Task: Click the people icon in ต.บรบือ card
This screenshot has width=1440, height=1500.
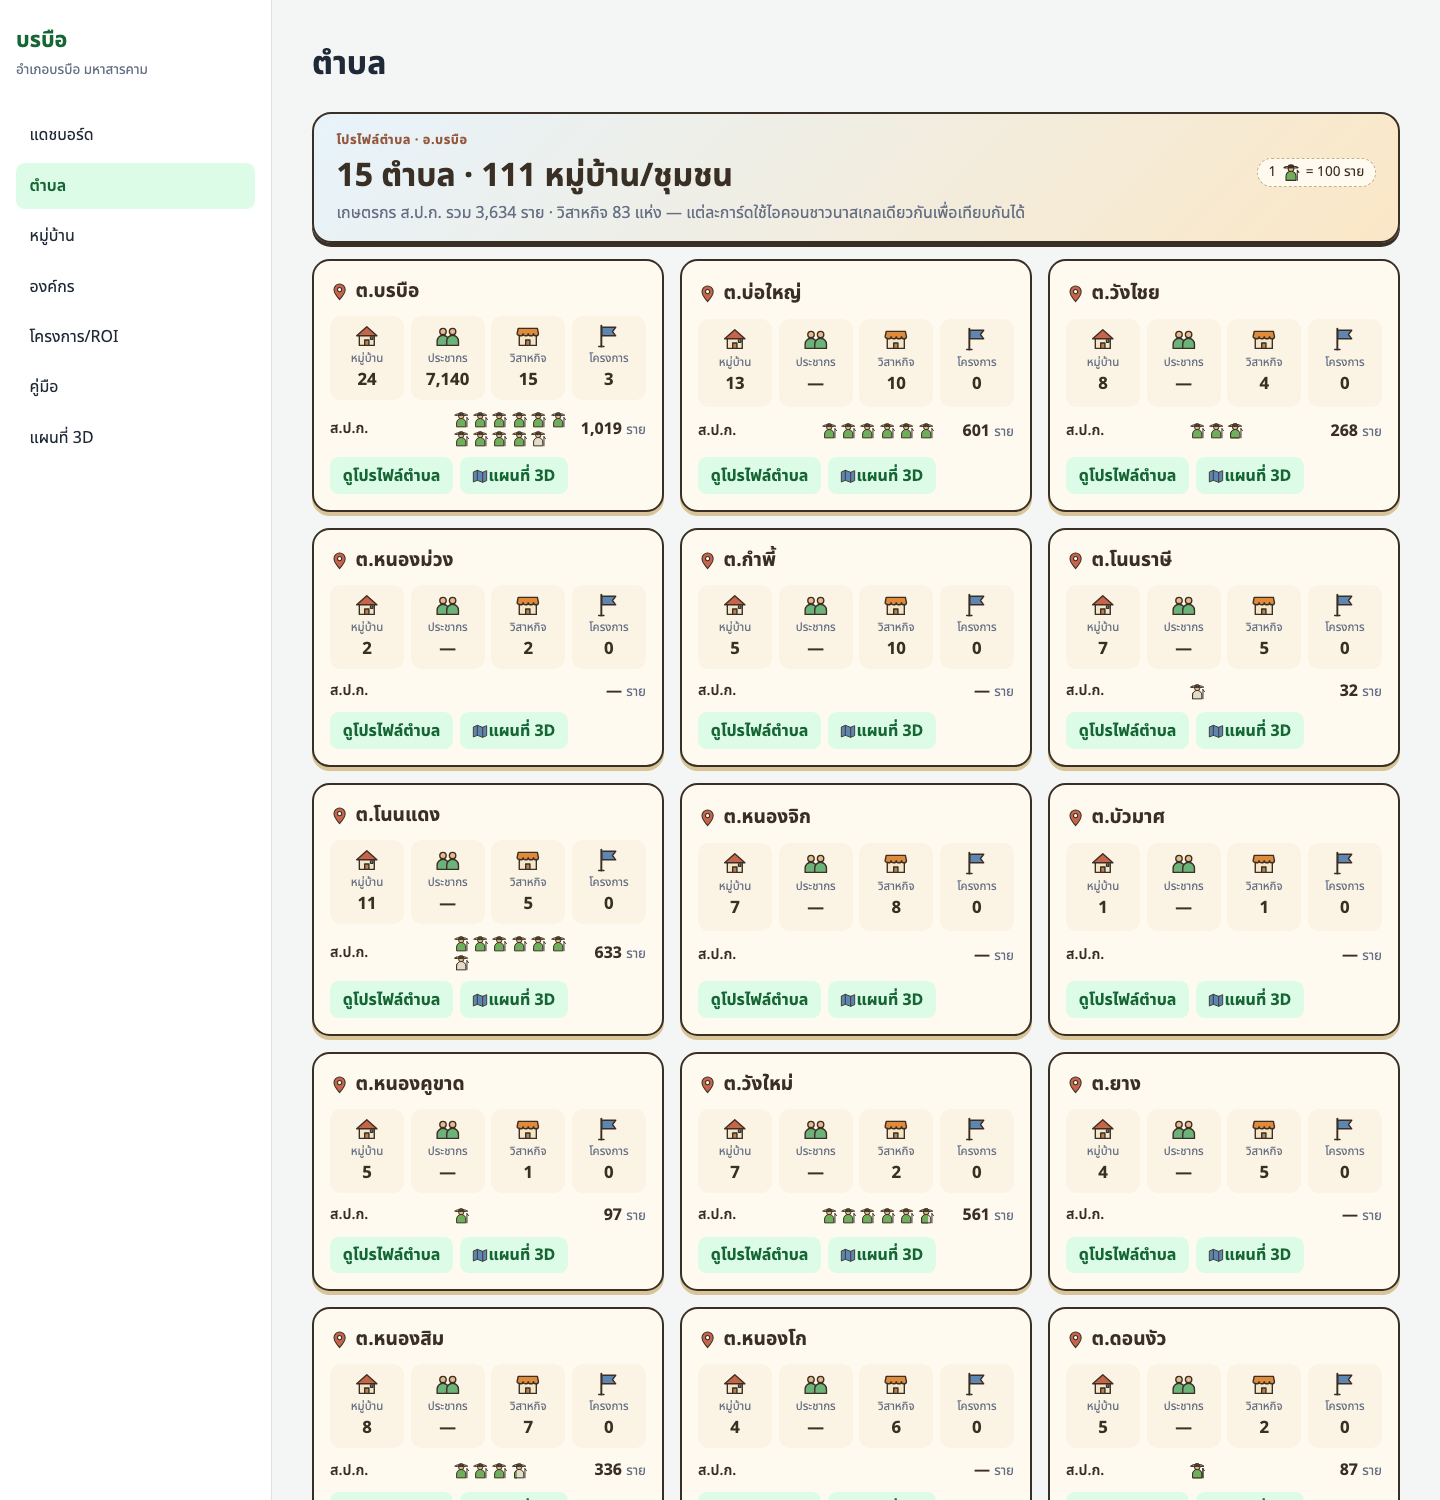Action: tap(448, 336)
